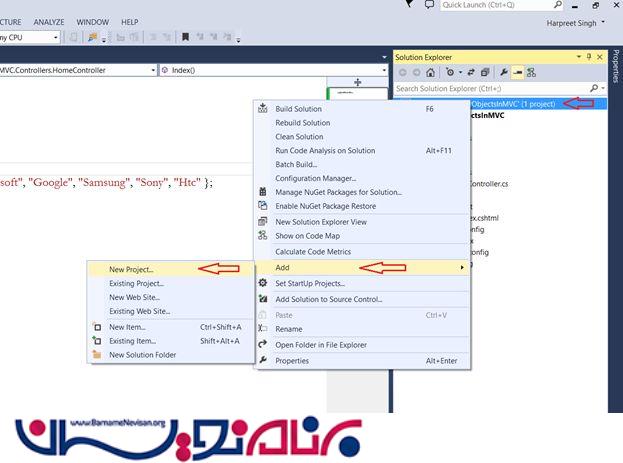Choose Rename in the context menu
The image size is (623, 463).
click(x=362, y=329)
